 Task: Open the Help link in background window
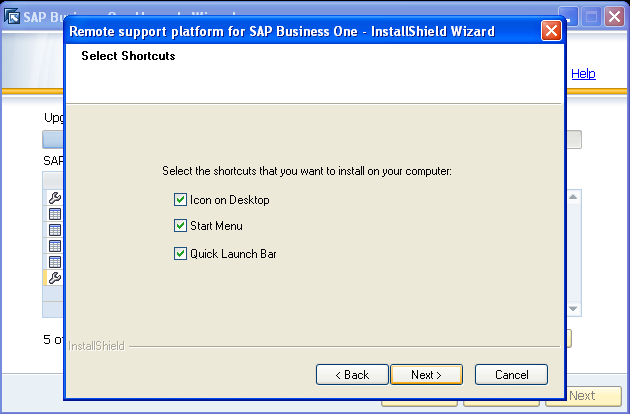click(583, 73)
